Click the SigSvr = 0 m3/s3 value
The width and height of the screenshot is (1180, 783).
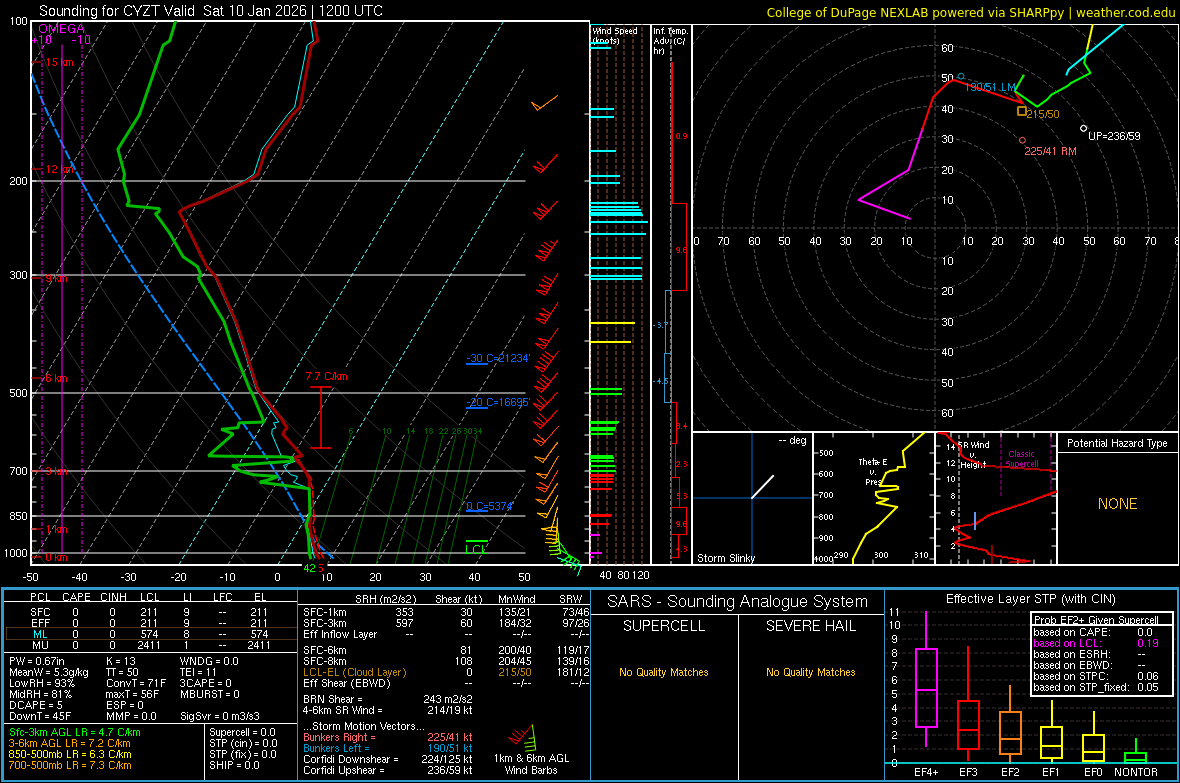click(220, 717)
